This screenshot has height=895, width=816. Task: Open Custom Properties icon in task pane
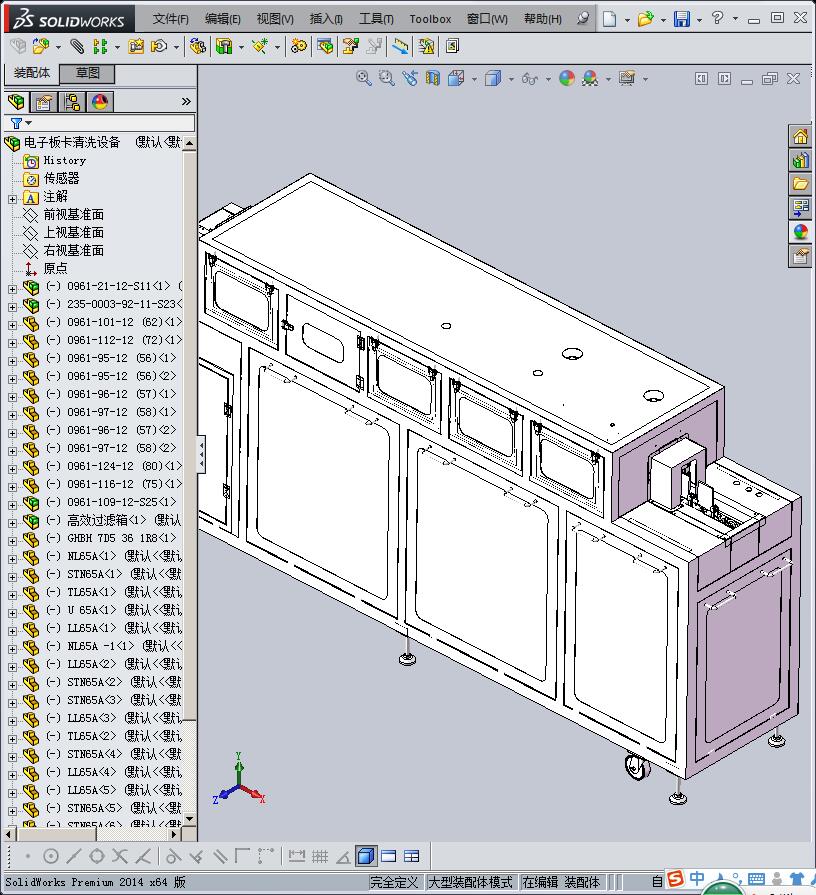[x=800, y=256]
